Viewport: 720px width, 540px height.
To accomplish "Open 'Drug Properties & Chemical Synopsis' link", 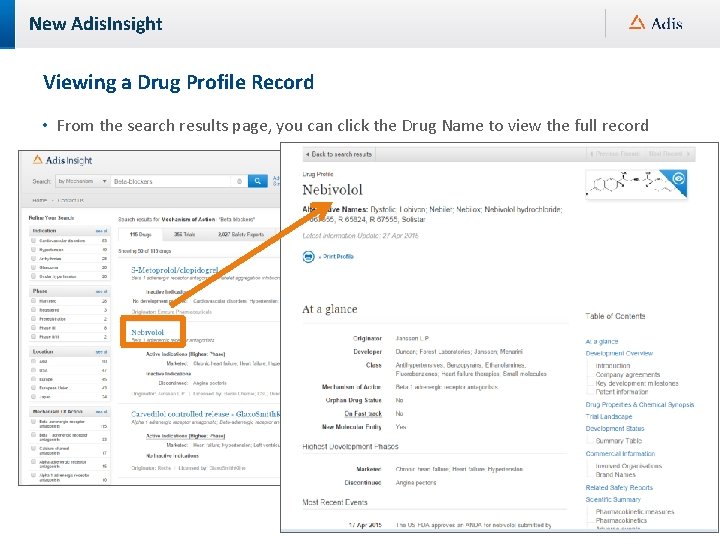I will (640, 405).
